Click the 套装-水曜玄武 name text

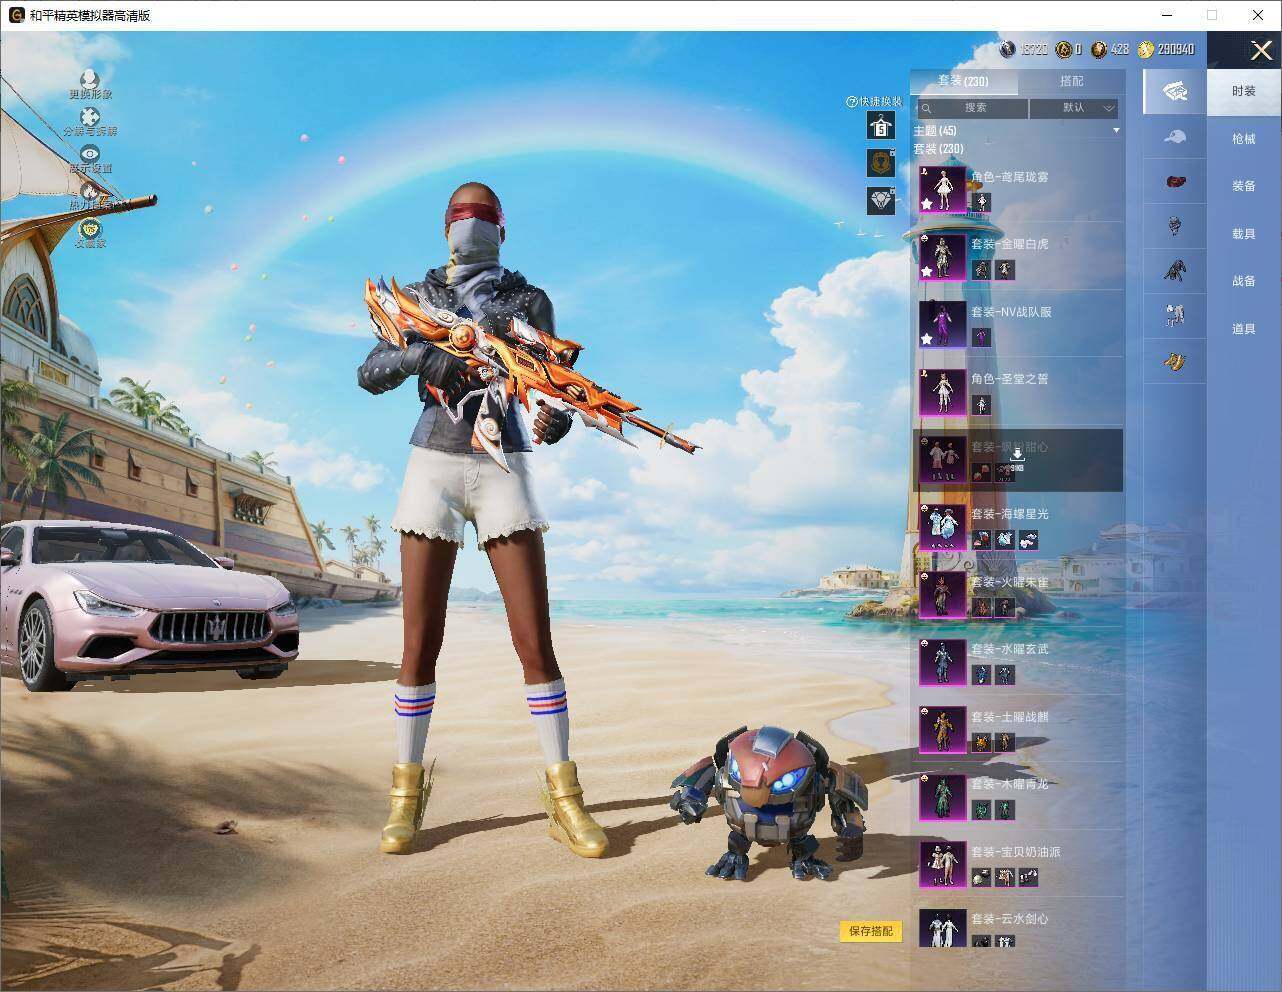click(x=1010, y=649)
